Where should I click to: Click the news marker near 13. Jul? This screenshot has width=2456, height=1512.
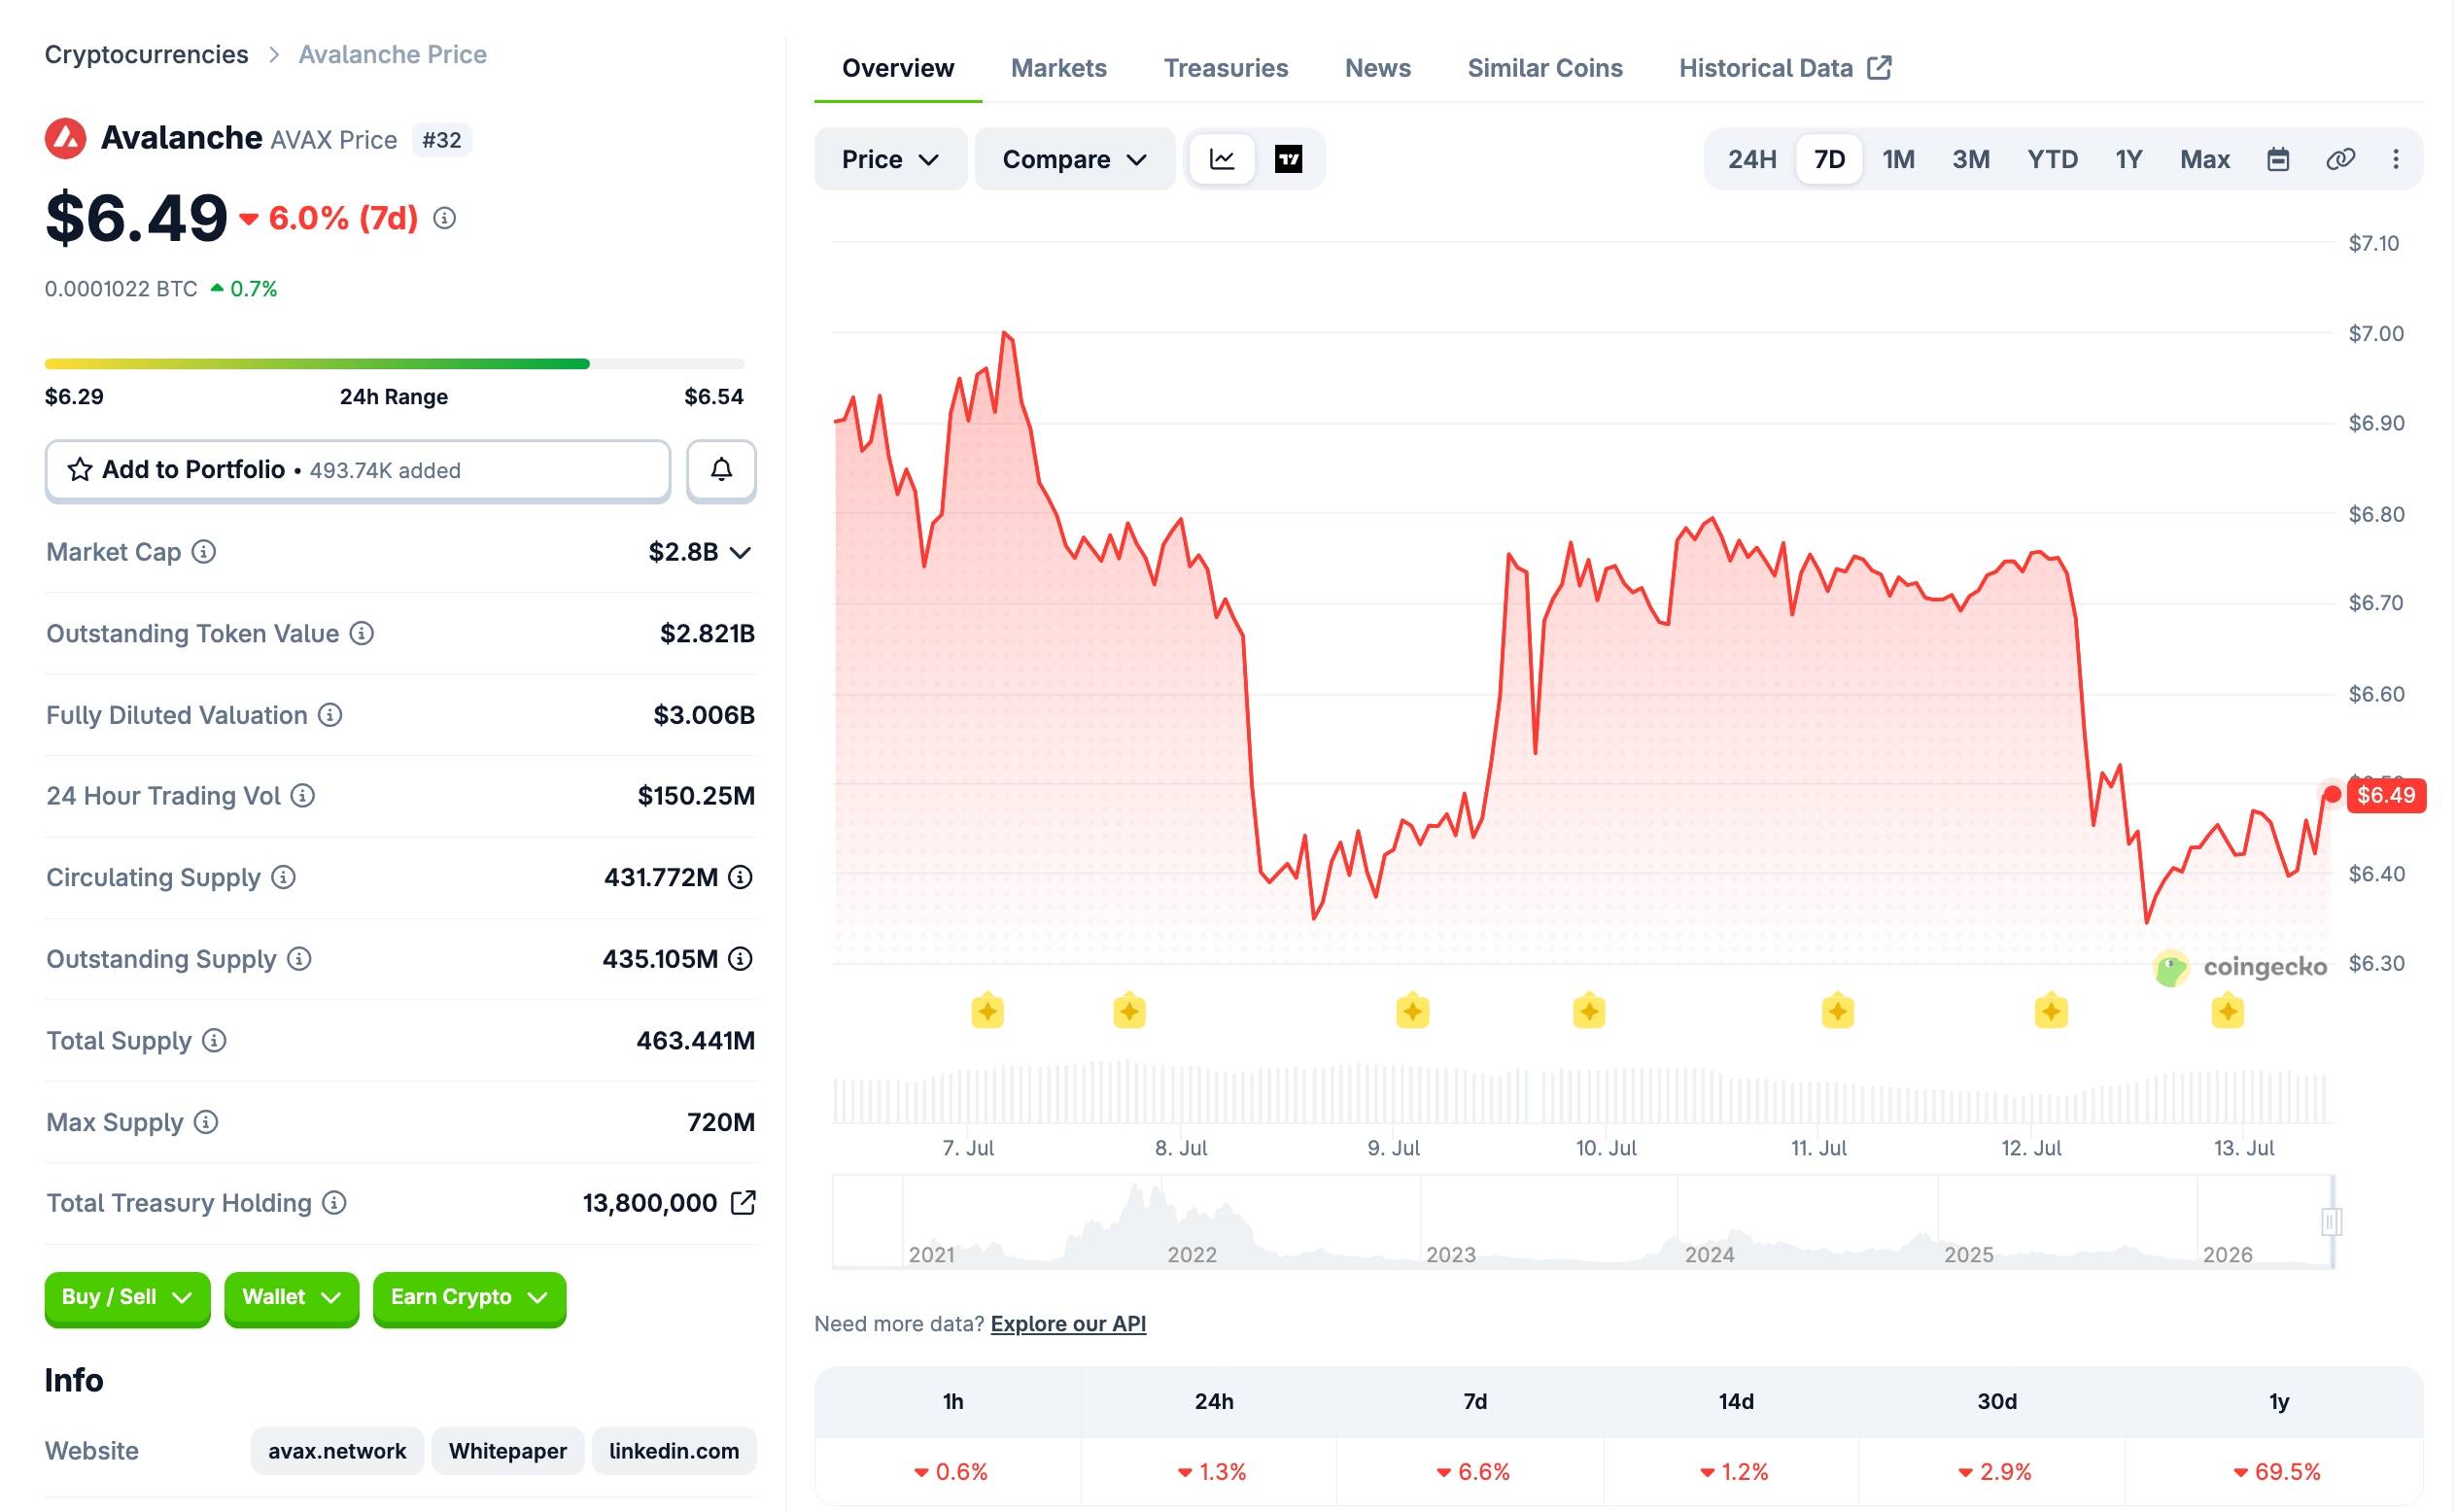point(2229,1012)
